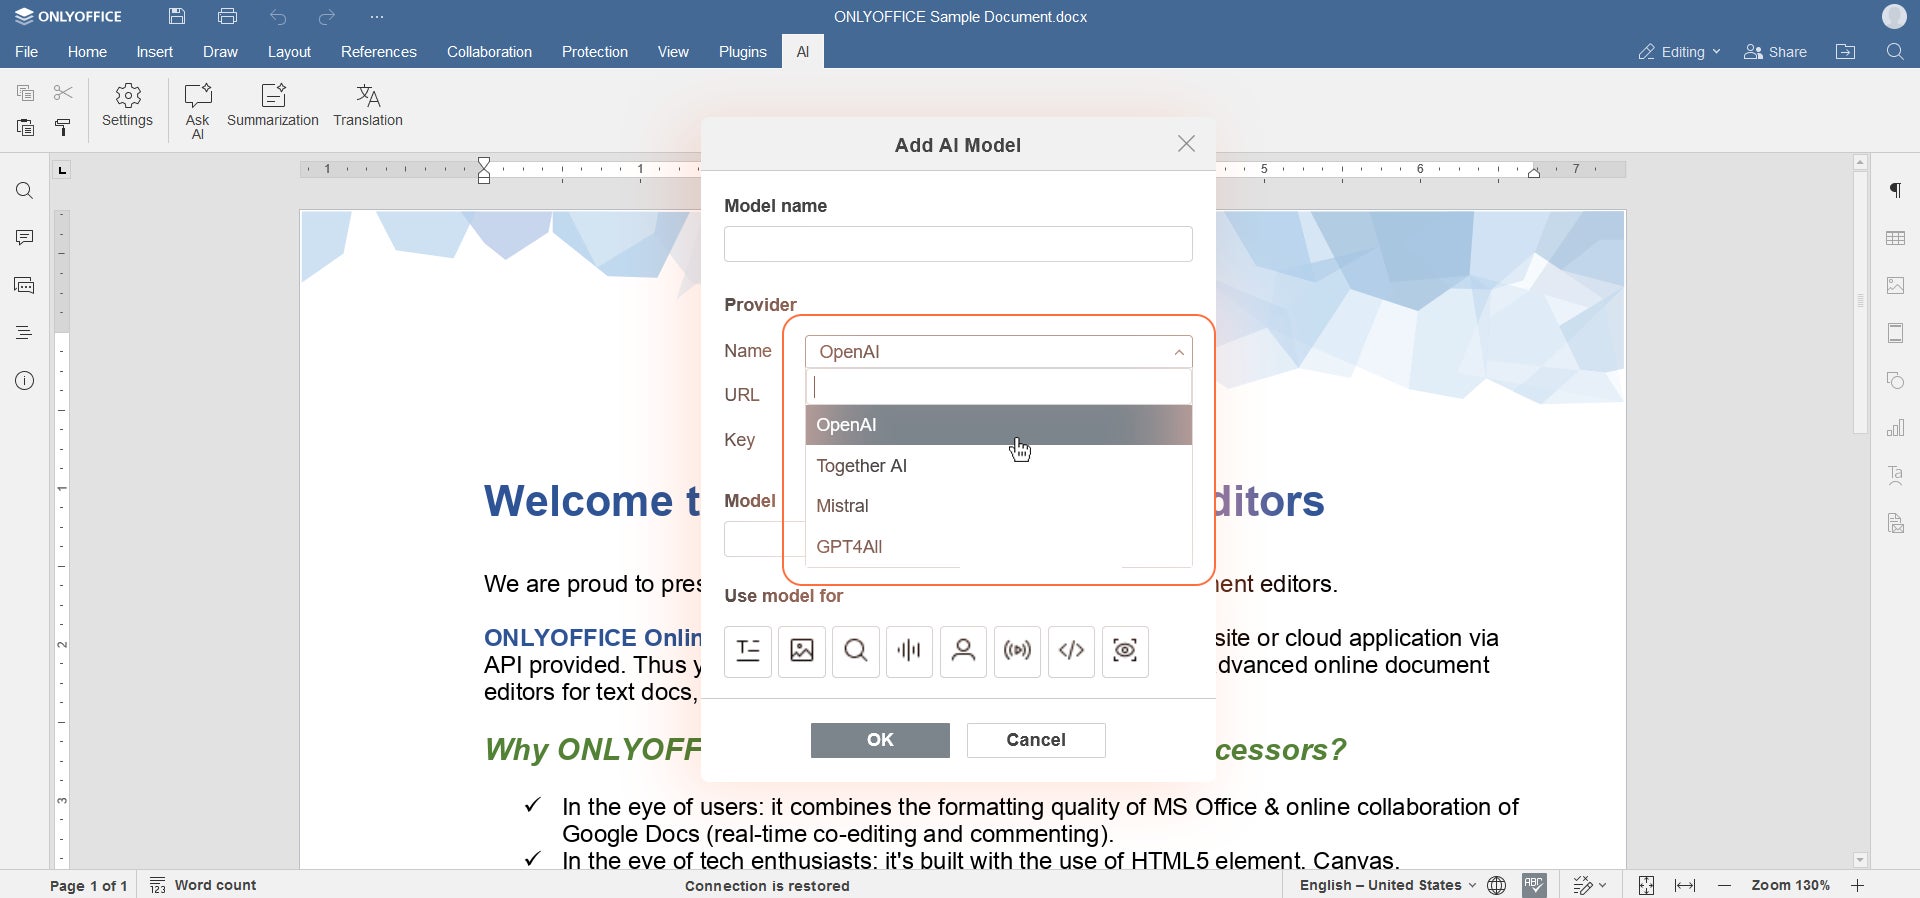Open AI plugin Settings

point(128,106)
